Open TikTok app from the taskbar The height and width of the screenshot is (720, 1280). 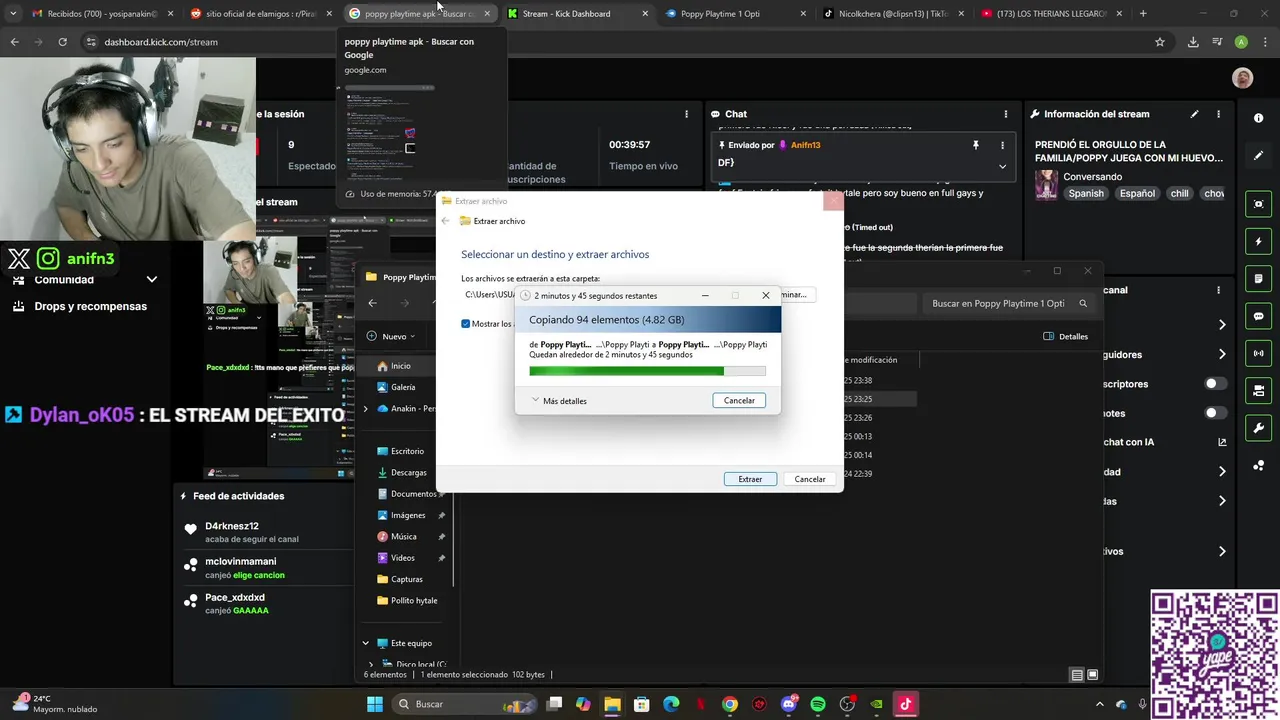(x=906, y=704)
